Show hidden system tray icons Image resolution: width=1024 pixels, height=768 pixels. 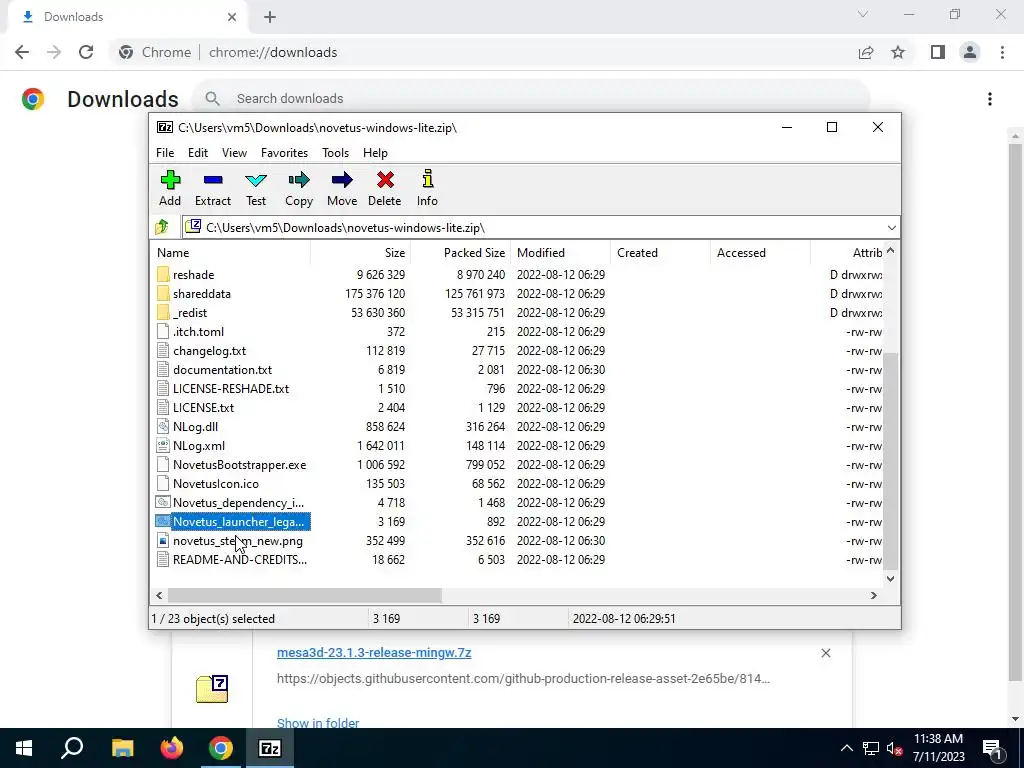click(x=846, y=748)
